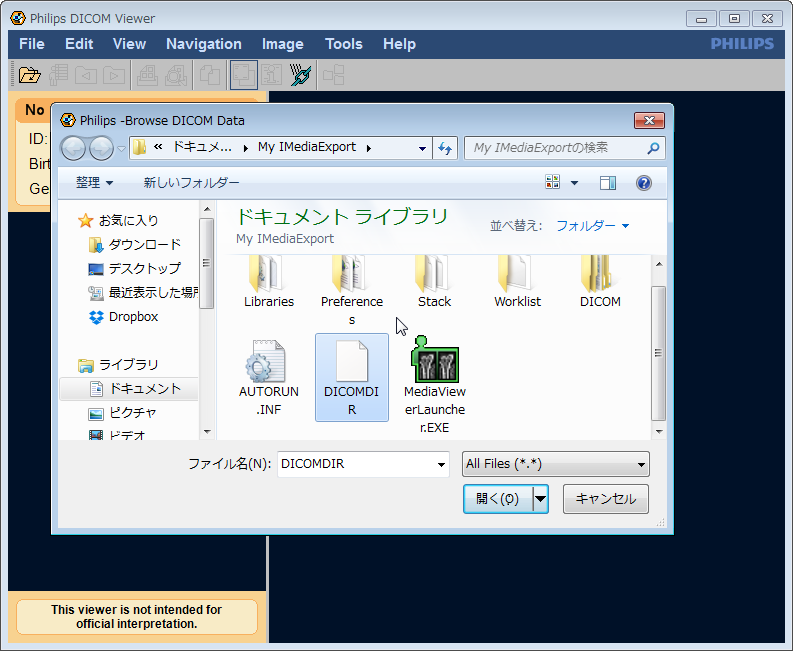Select the DICOM folder
This screenshot has width=793, height=651.
point(600,282)
